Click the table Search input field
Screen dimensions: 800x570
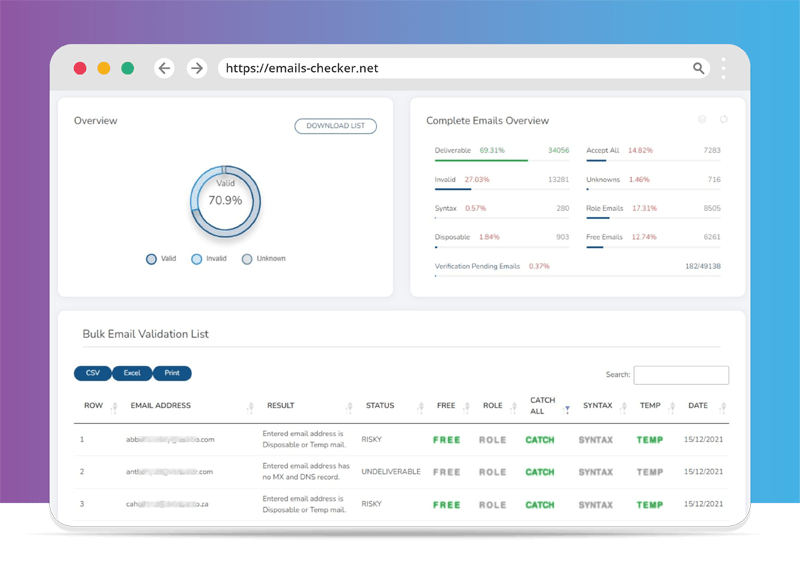(681, 375)
